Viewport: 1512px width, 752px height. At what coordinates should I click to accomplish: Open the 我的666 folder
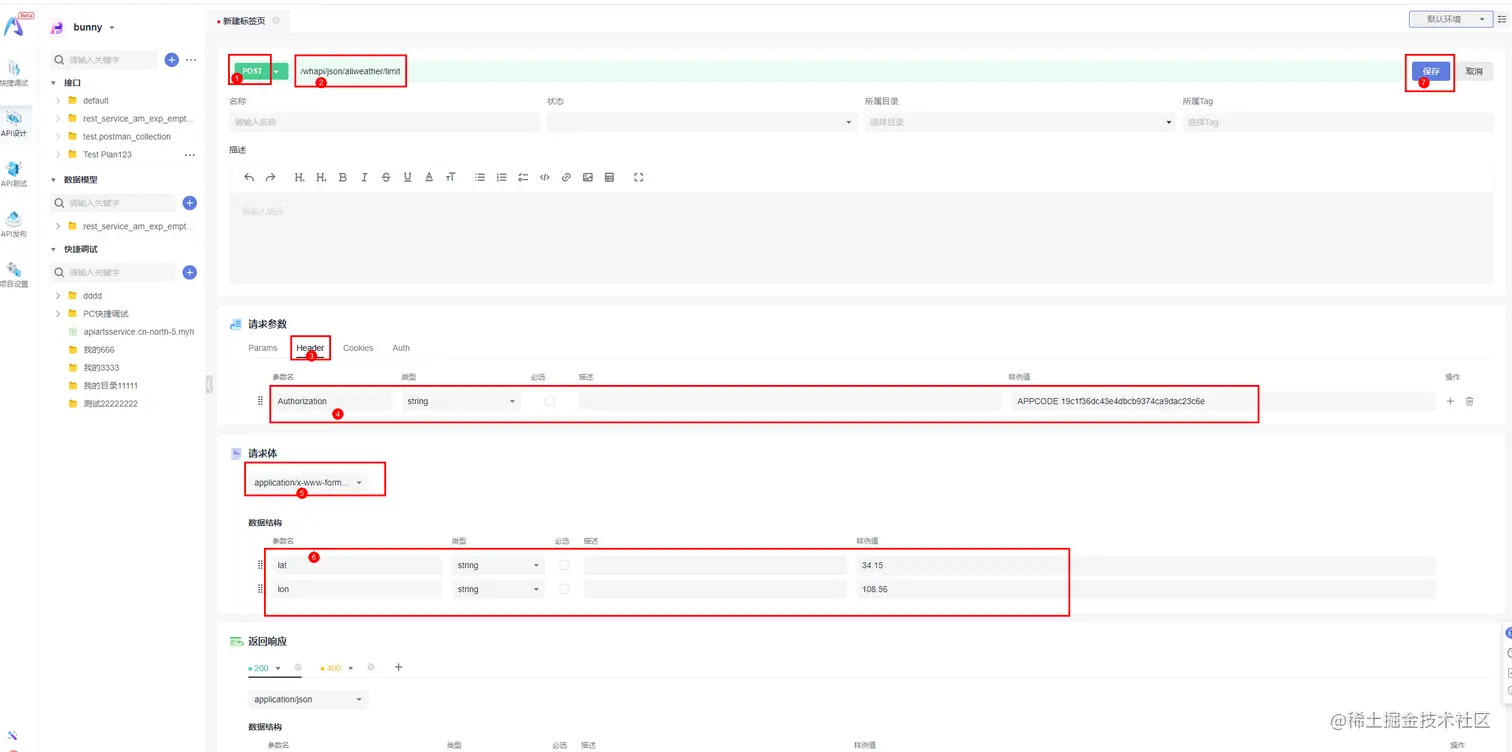pos(98,350)
